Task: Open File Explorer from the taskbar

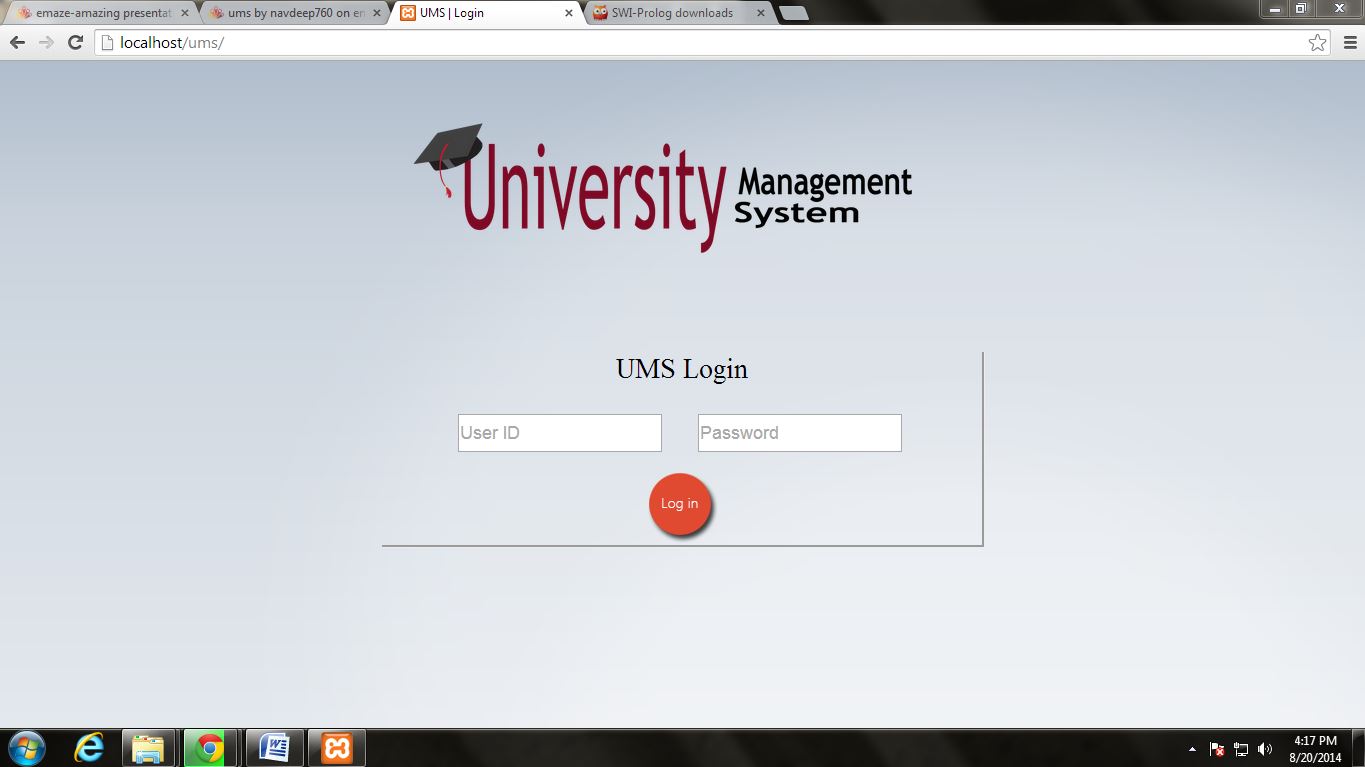Action: 148,748
